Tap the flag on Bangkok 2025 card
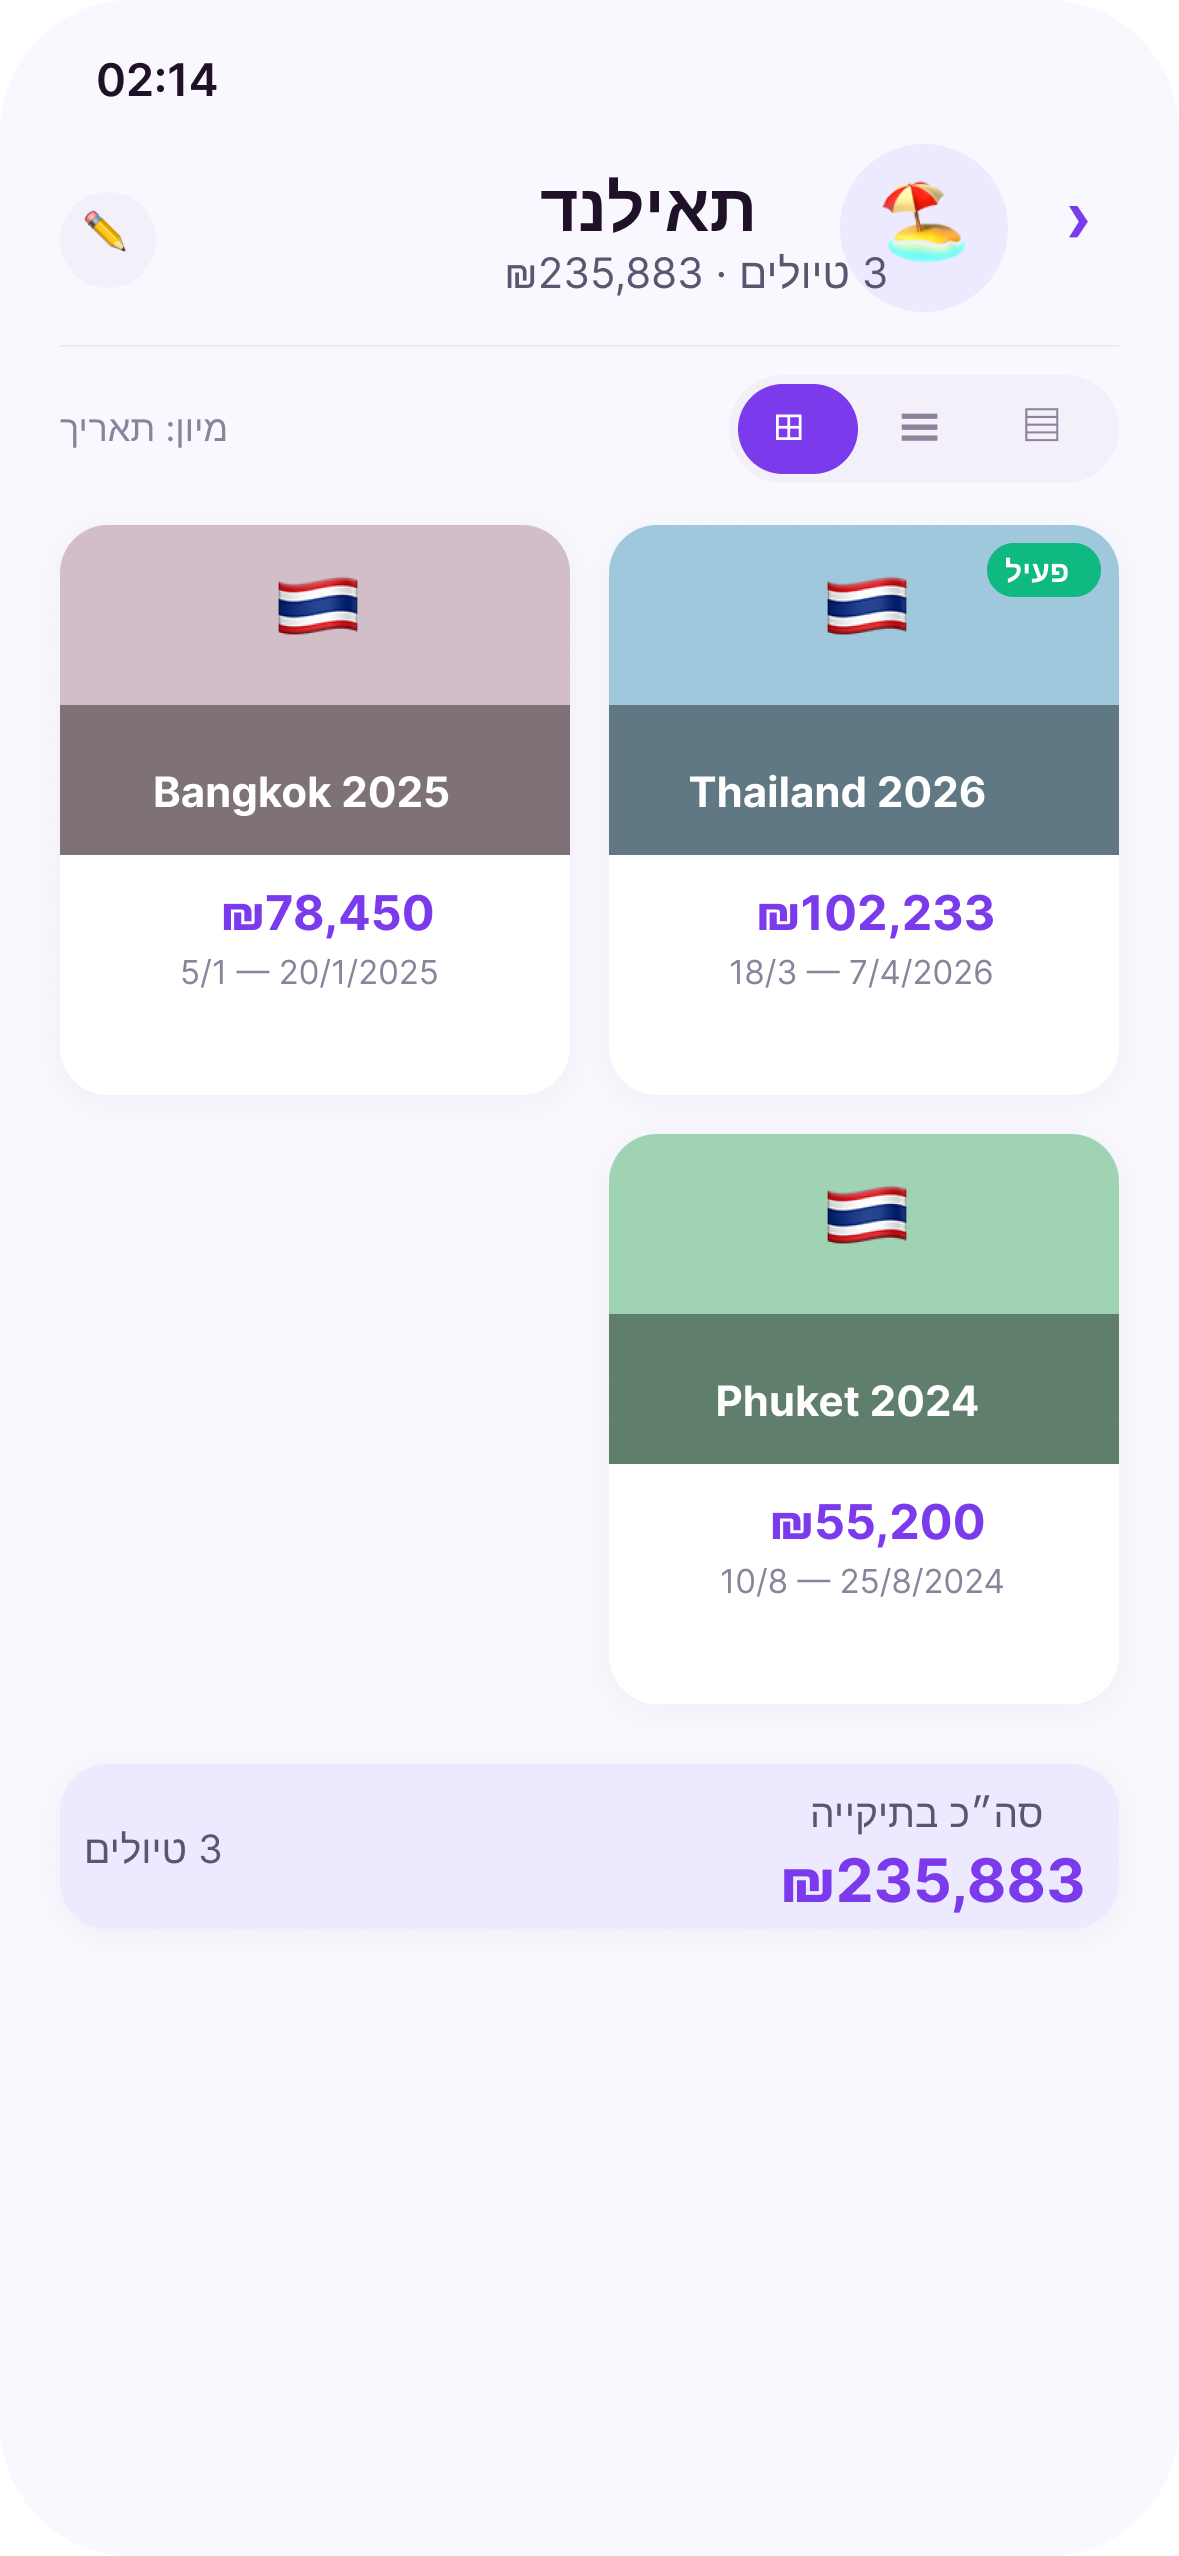Image resolution: width=1179 pixels, height=2556 pixels. [318, 606]
